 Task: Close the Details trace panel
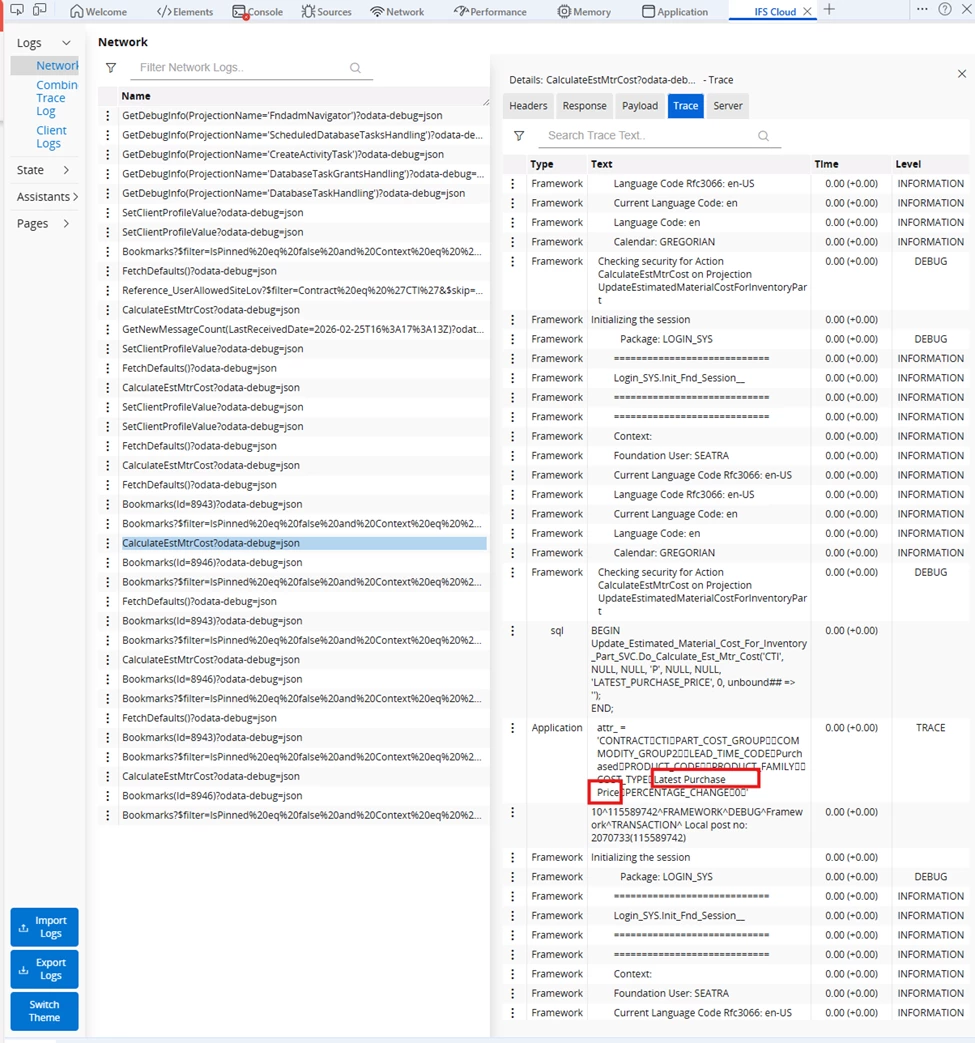(962, 74)
